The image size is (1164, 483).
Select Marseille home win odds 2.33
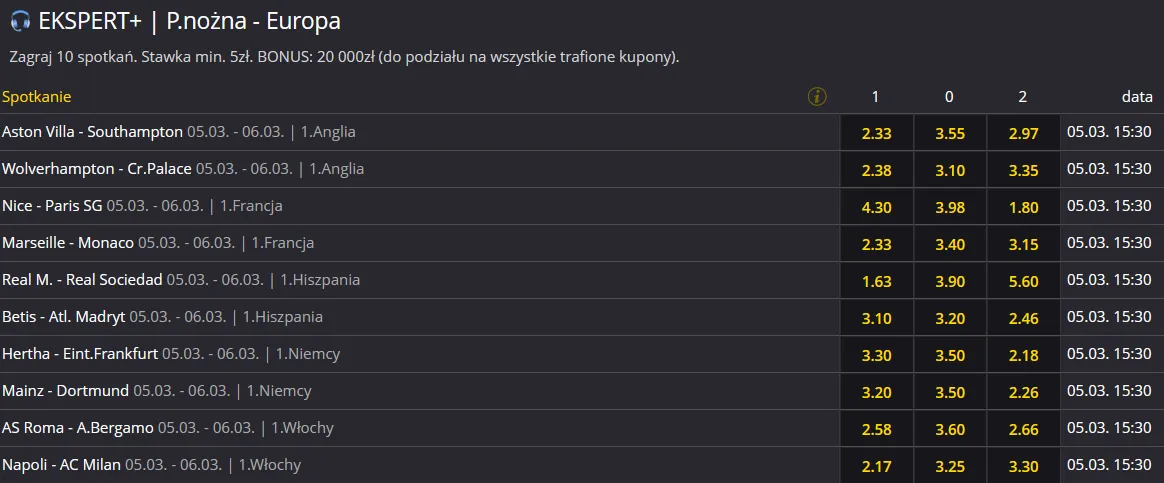coord(876,244)
